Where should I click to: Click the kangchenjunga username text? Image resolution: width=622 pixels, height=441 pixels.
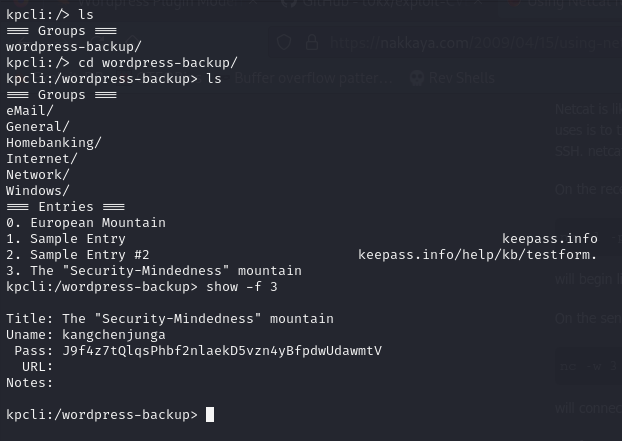coord(114,335)
